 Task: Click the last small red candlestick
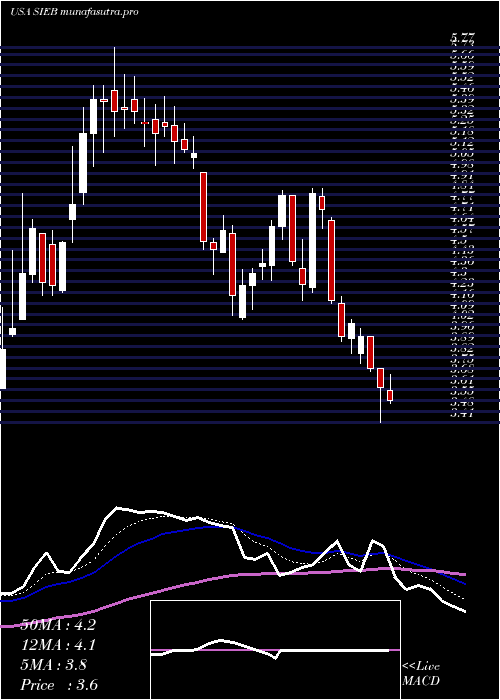pyautogui.click(x=390, y=395)
